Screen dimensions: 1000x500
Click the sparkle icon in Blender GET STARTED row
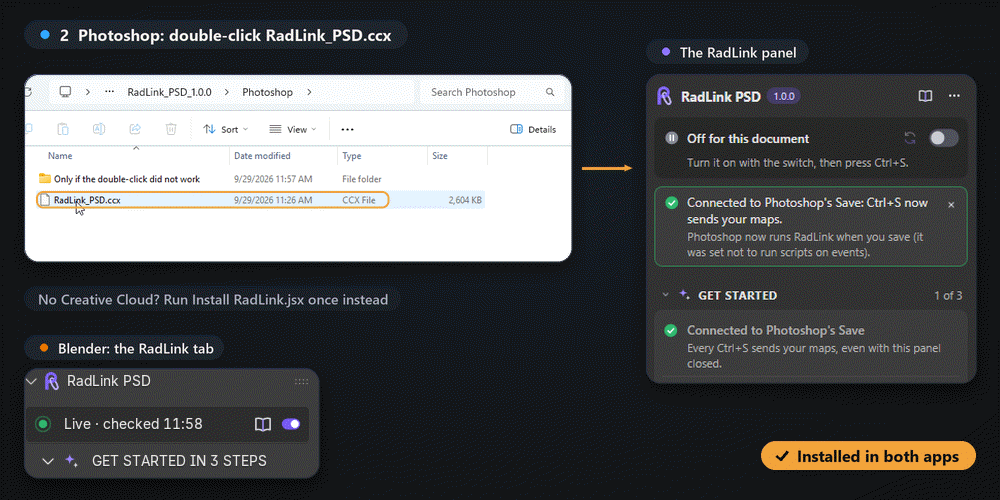tap(71, 460)
